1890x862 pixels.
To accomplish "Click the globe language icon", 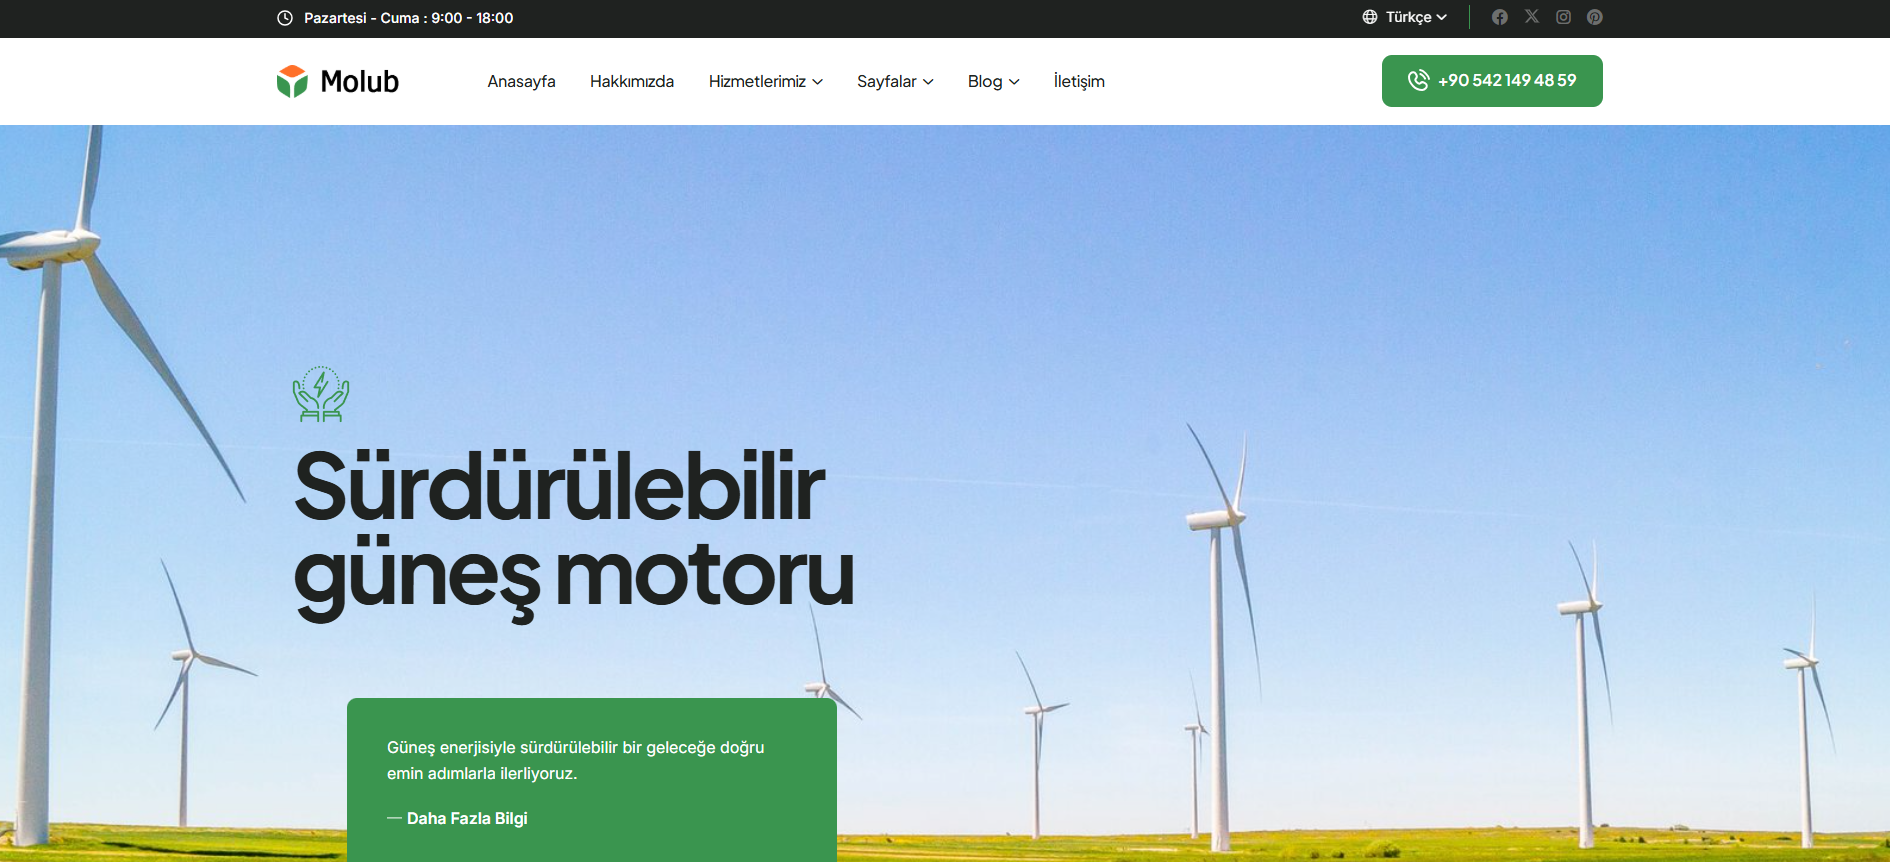I will point(1370,17).
